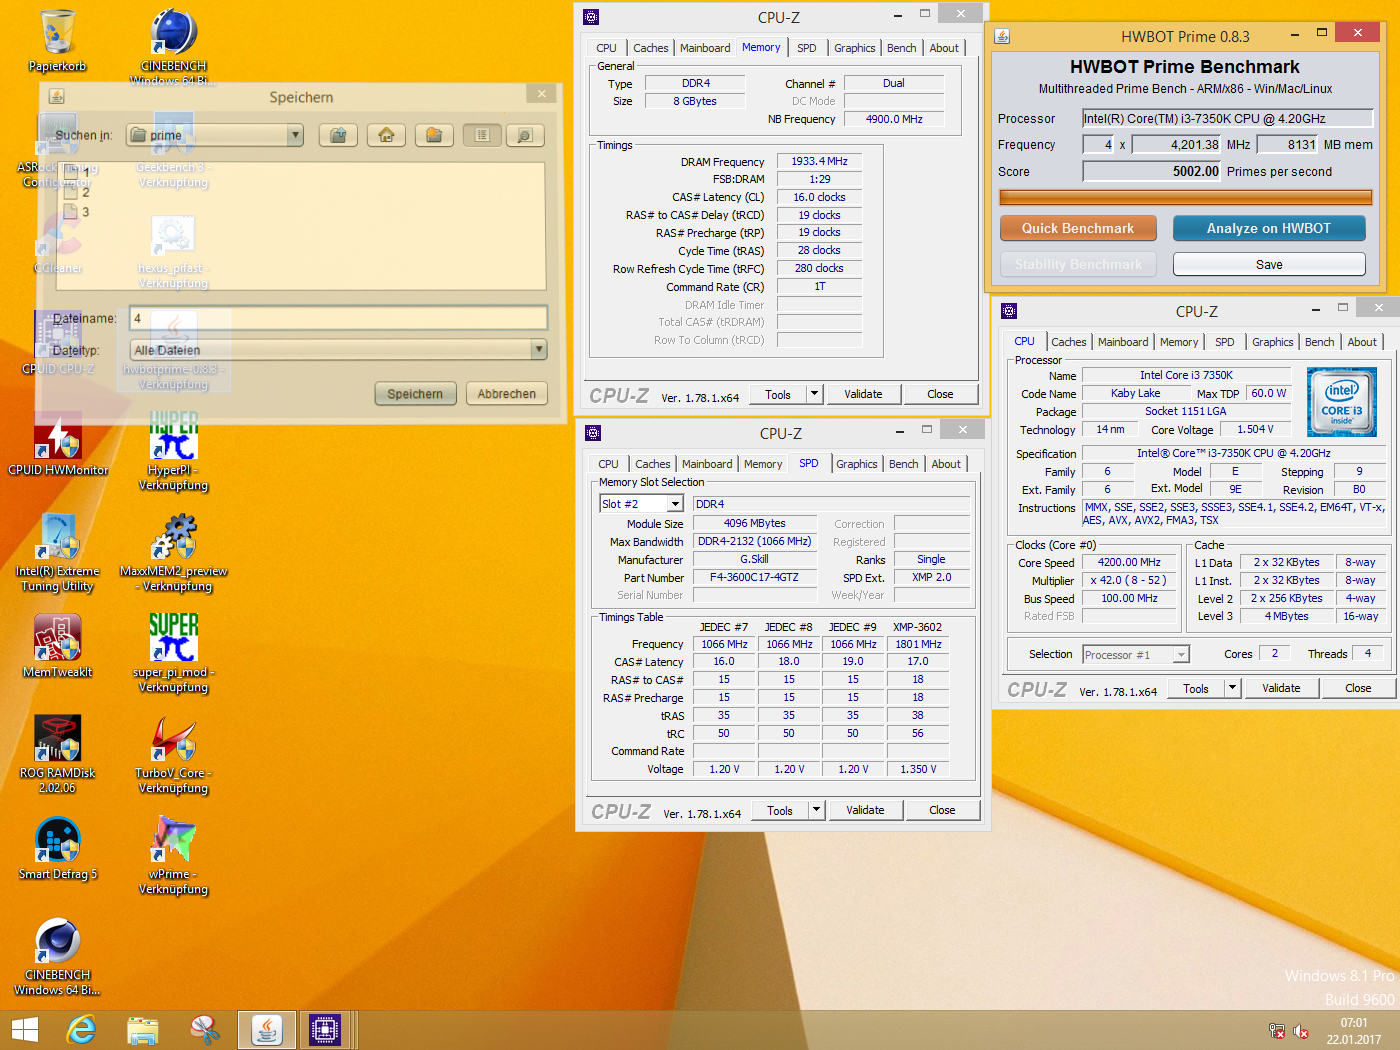Expand the Dateityp 'Alle Dateien' dropdown

[x=539, y=350]
